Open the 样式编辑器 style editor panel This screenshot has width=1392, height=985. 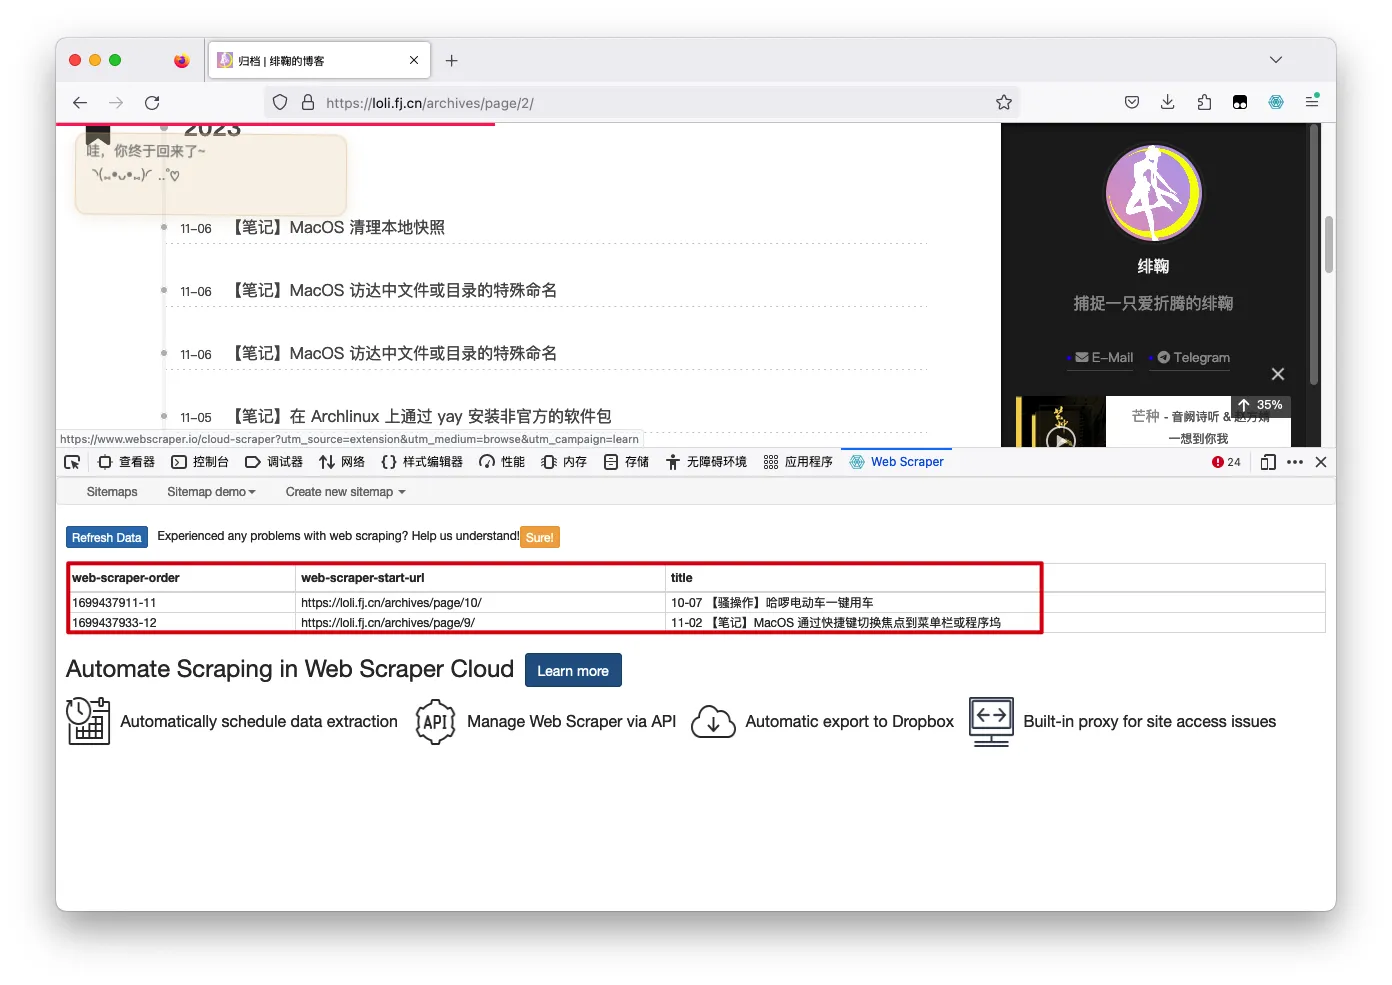422,462
